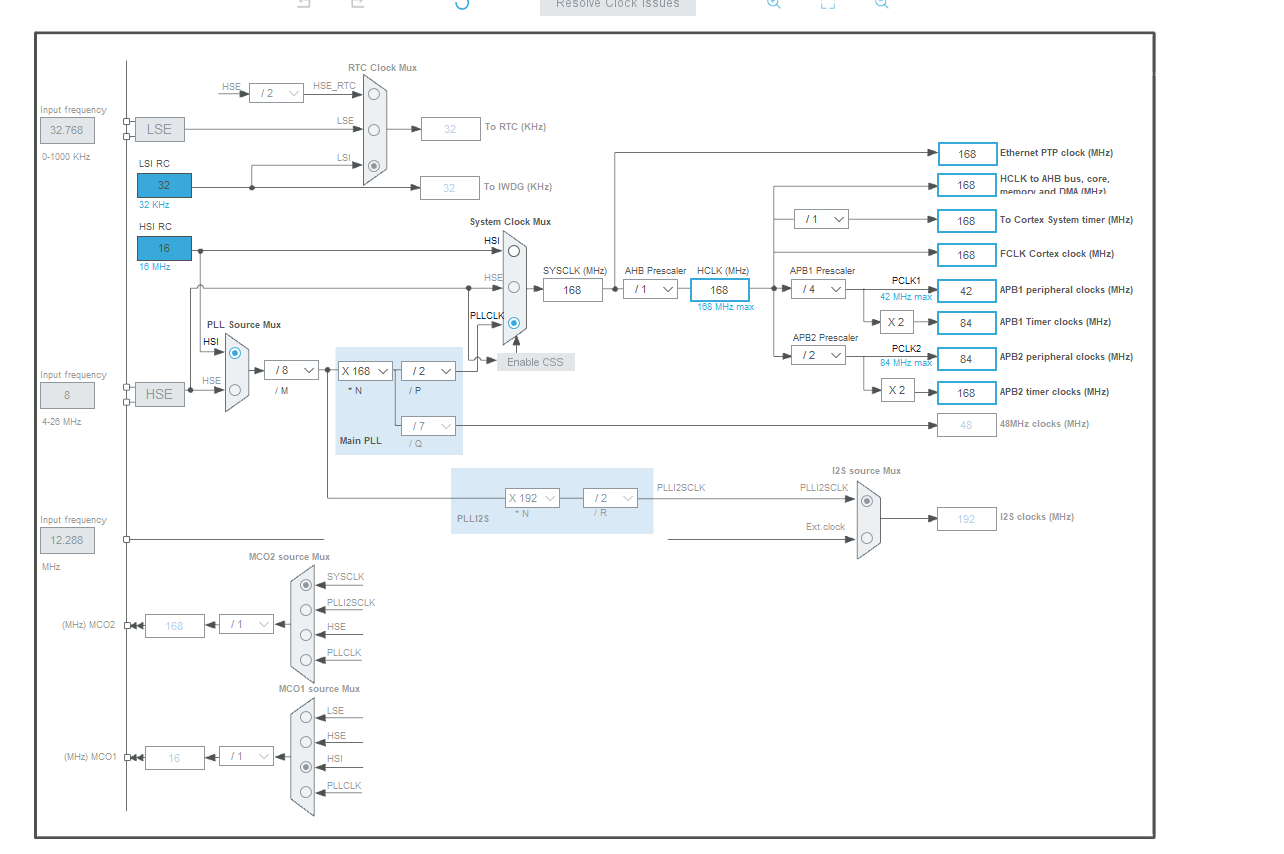
Task: Select LSE source in the RTC Clock Mux
Action: coord(373,130)
